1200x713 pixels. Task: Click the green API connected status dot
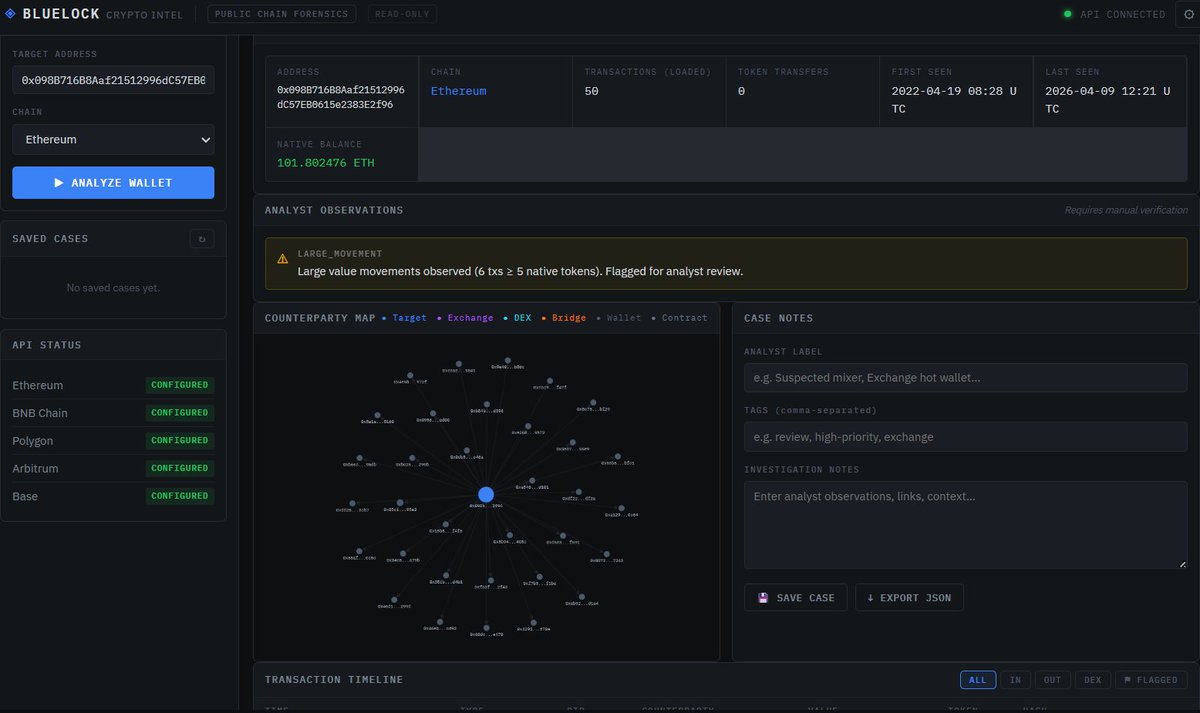tap(1068, 14)
